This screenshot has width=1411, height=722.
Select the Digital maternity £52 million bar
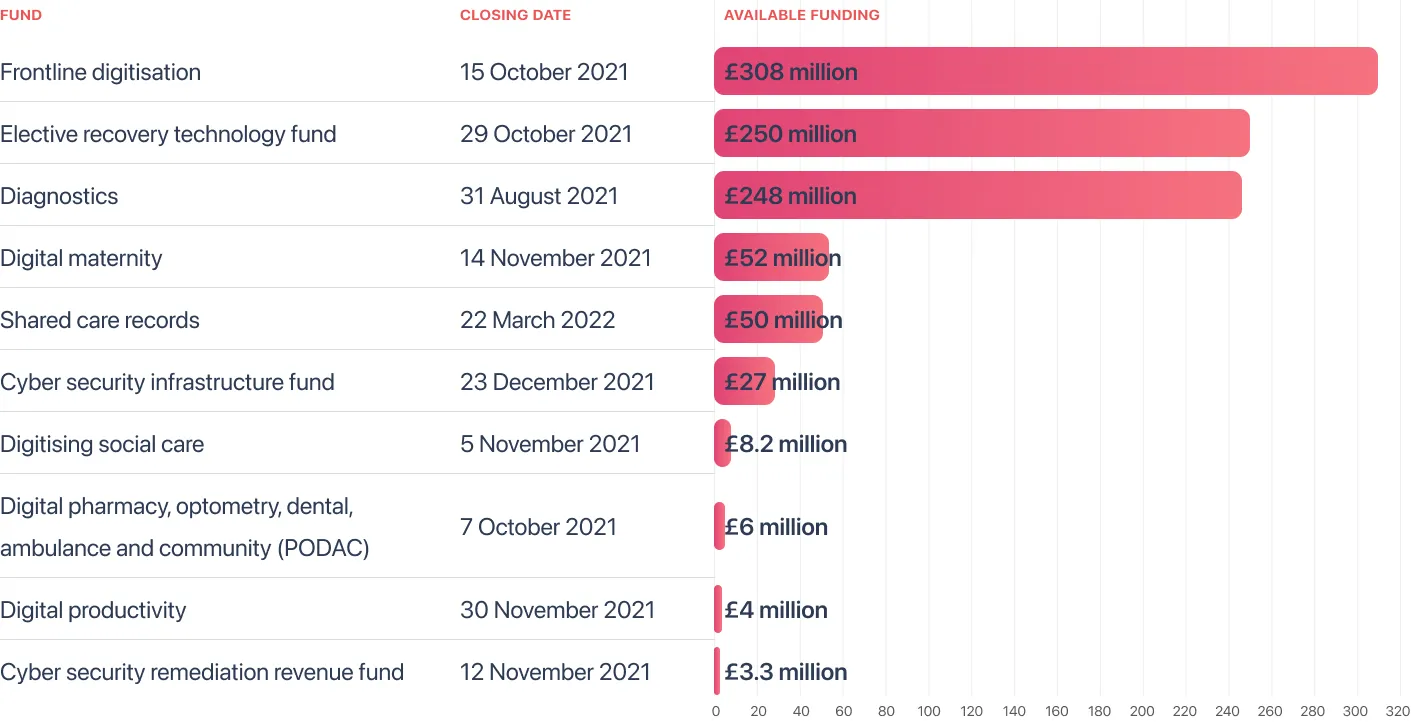point(771,258)
